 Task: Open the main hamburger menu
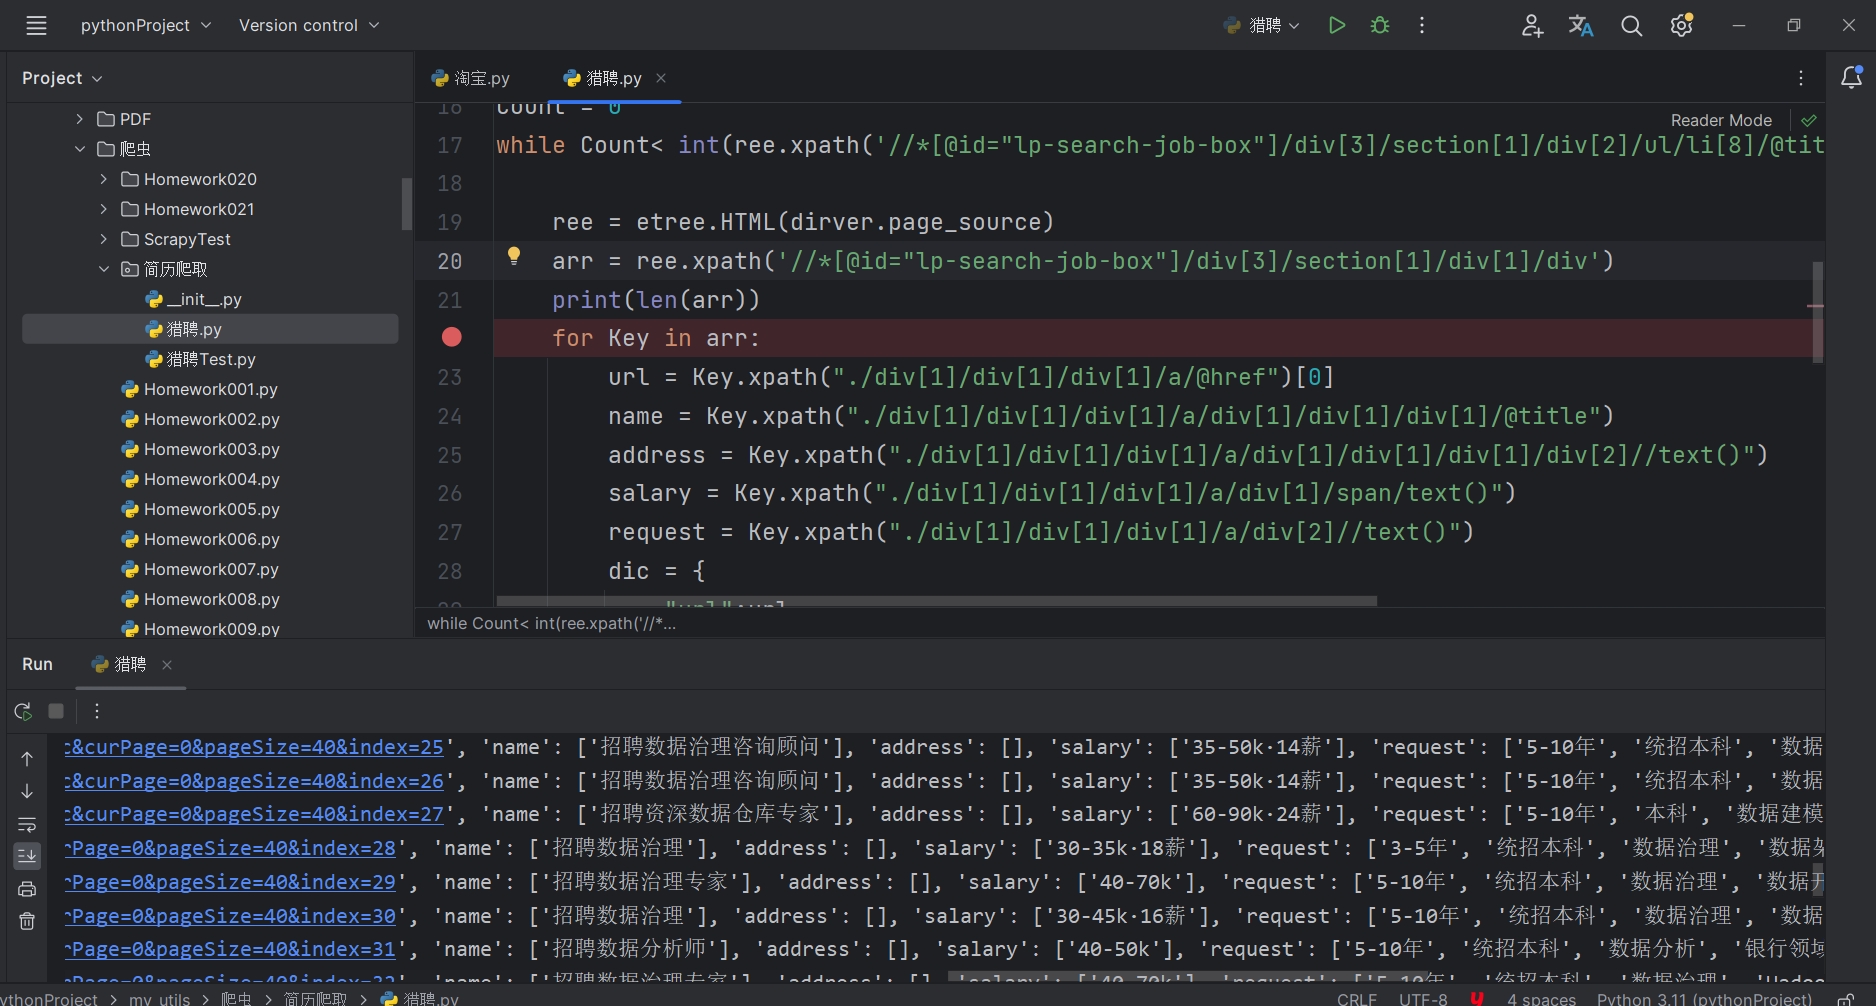click(36, 26)
